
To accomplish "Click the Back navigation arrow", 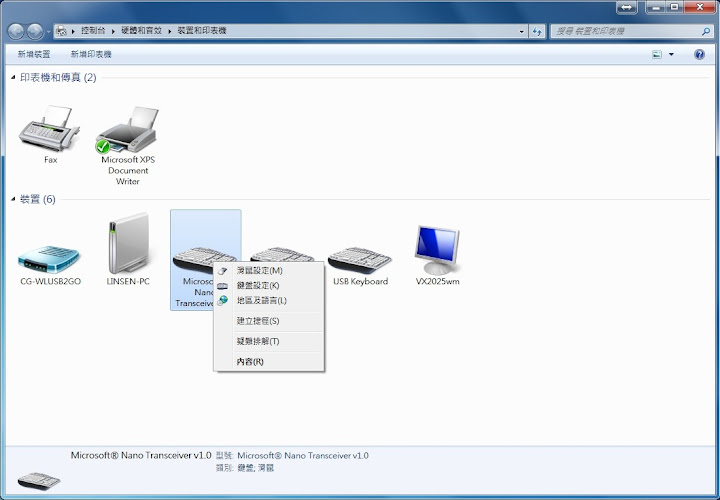I will tap(16, 31).
